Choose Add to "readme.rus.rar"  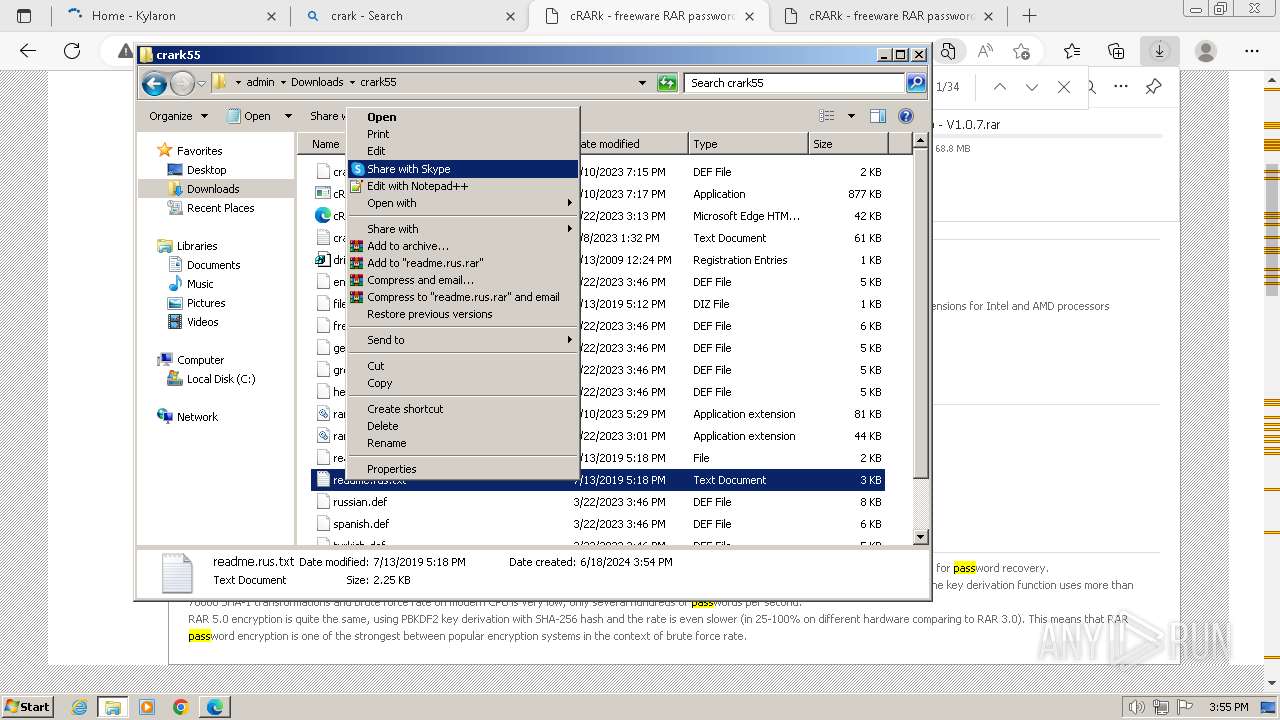click(x=462, y=263)
